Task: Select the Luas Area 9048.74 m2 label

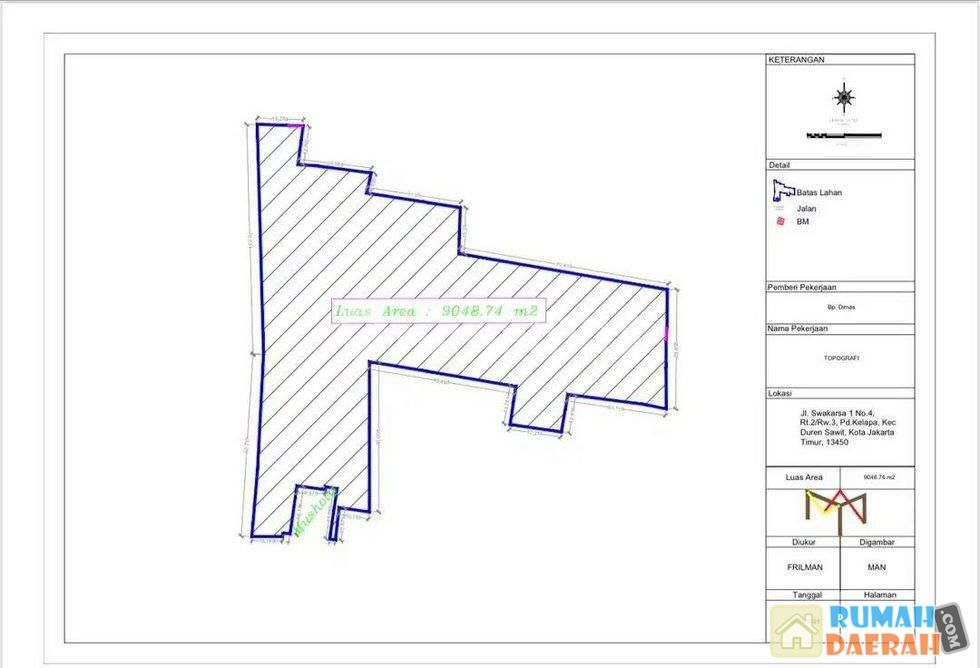Action: [x=437, y=312]
